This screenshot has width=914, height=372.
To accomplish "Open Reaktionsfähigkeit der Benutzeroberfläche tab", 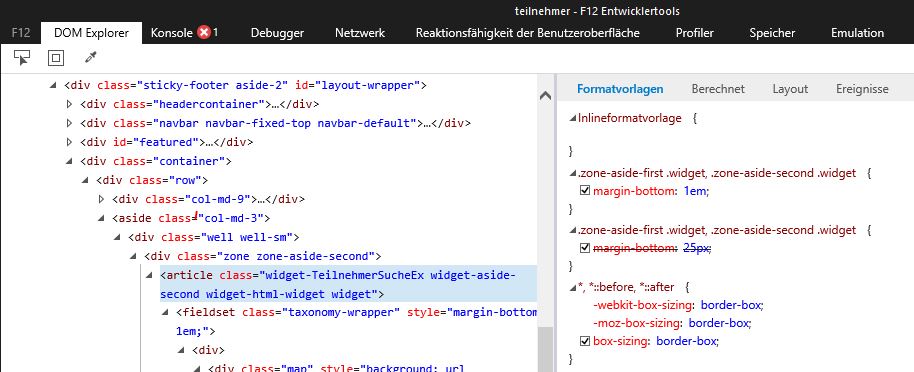I will pos(528,33).
